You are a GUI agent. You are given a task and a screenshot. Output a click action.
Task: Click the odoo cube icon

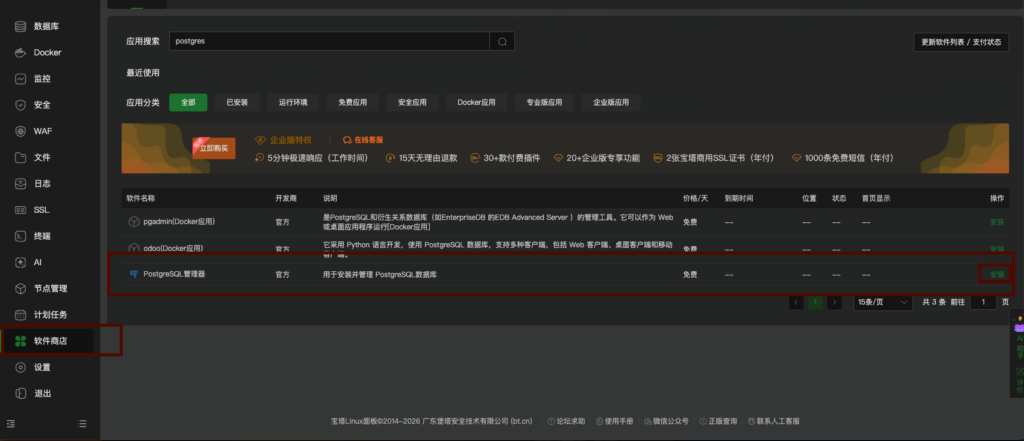point(133,248)
